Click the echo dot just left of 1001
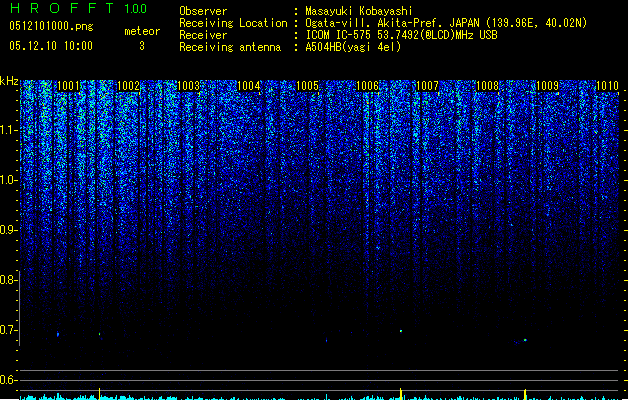The width and height of the screenshot is (629, 400). pyautogui.click(x=58, y=334)
